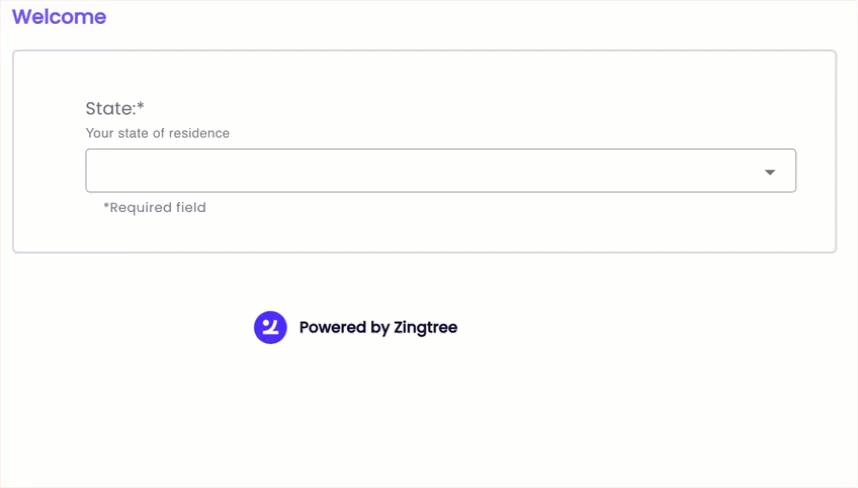This screenshot has width=858, height=488.
Task: Select the purple circular Zingtree badge
Action: (x=270, y=327)
